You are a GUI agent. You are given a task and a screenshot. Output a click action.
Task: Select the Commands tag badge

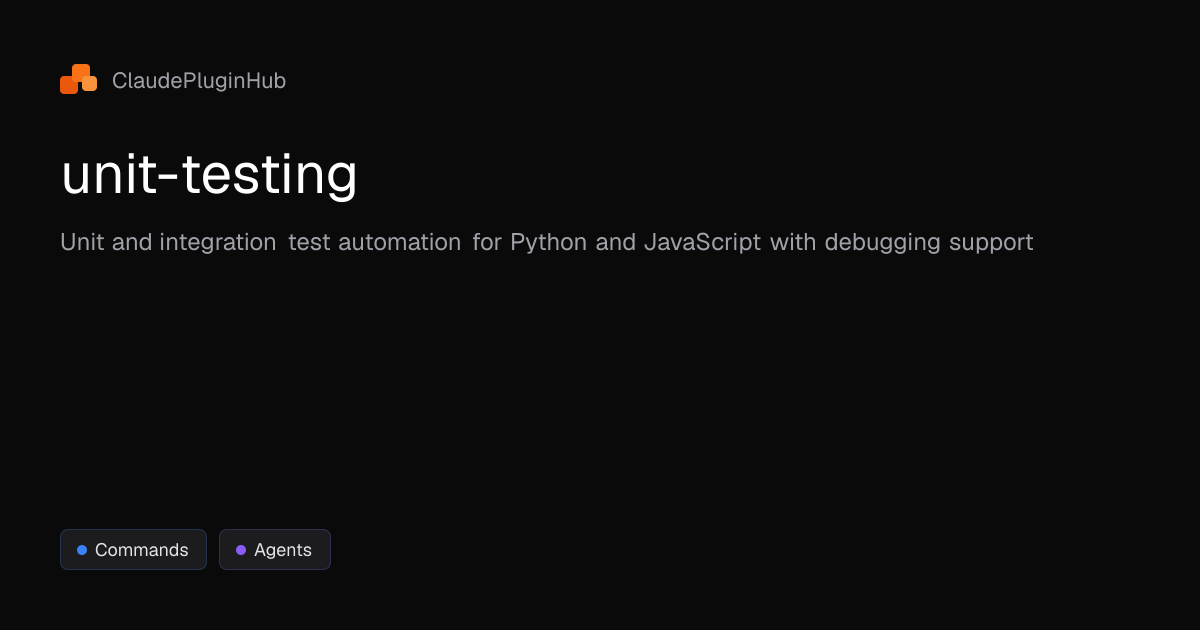coord(133,550)
